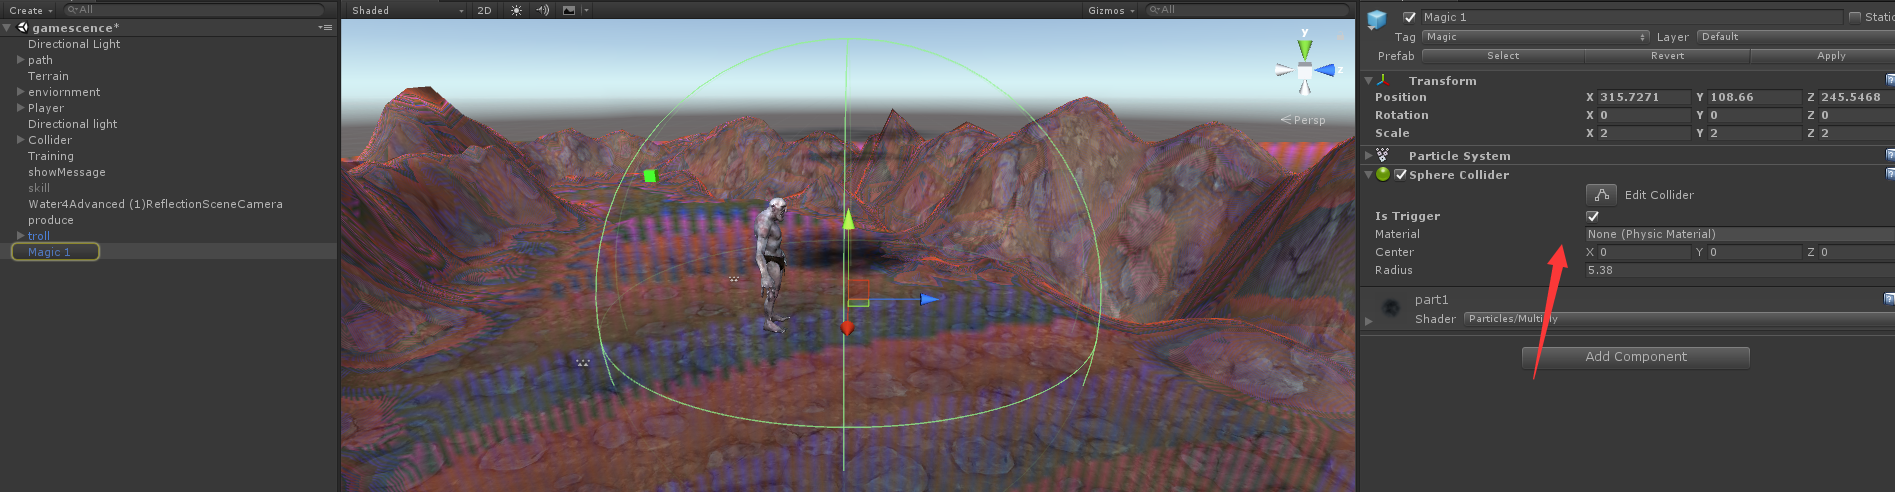Screen dimensions: 1895x492
Task: Click the blue Z-axis move arrow handle
Action: click(x=930, y=298)
